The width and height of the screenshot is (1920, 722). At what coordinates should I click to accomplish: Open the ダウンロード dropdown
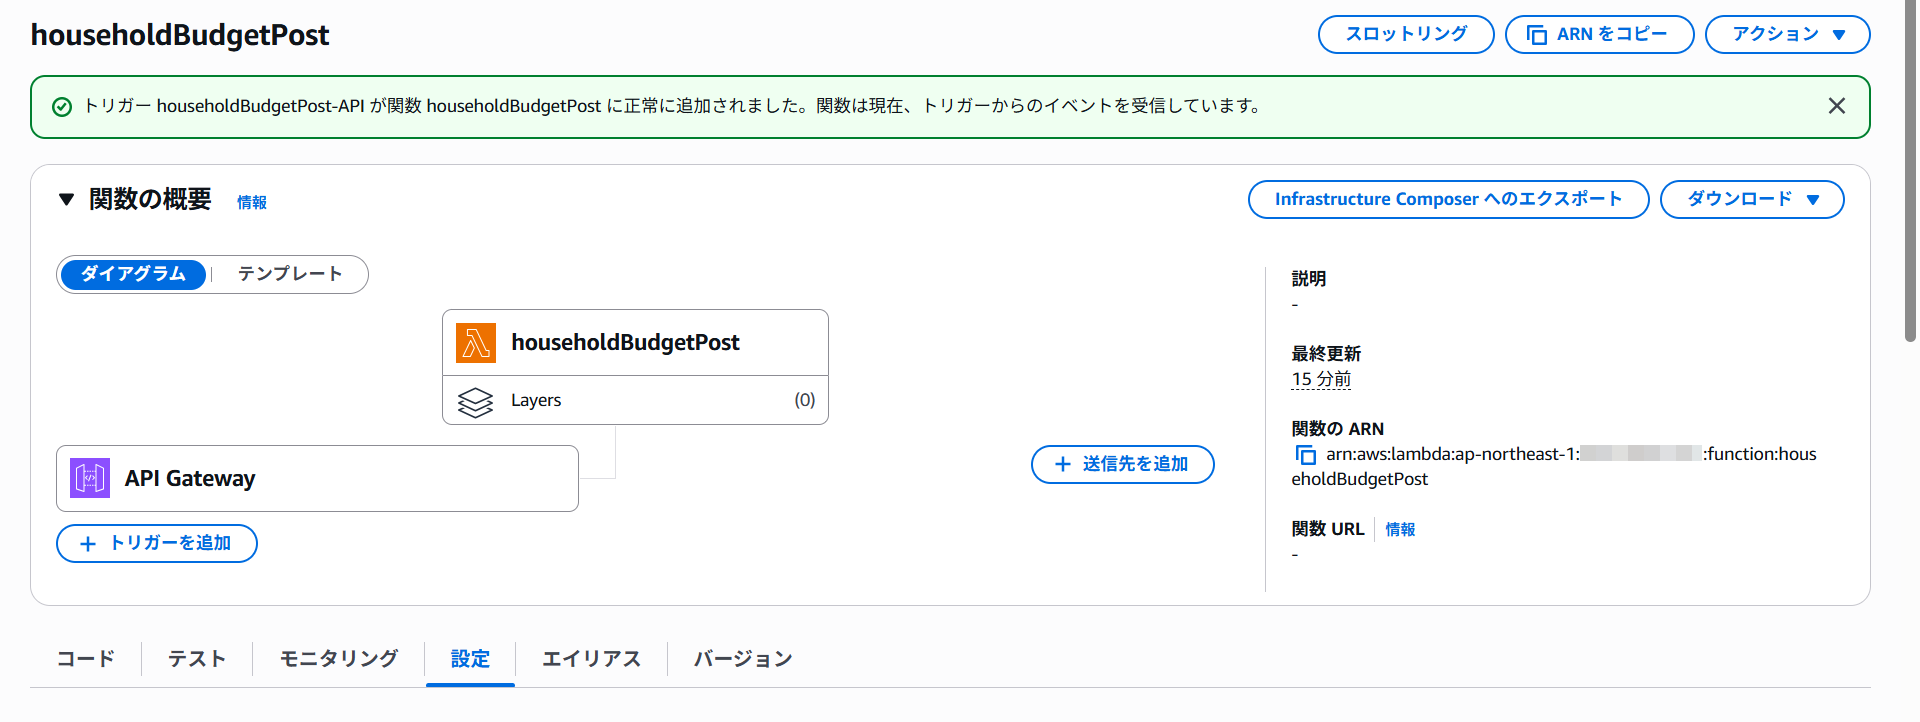(x=1751, y=199)
